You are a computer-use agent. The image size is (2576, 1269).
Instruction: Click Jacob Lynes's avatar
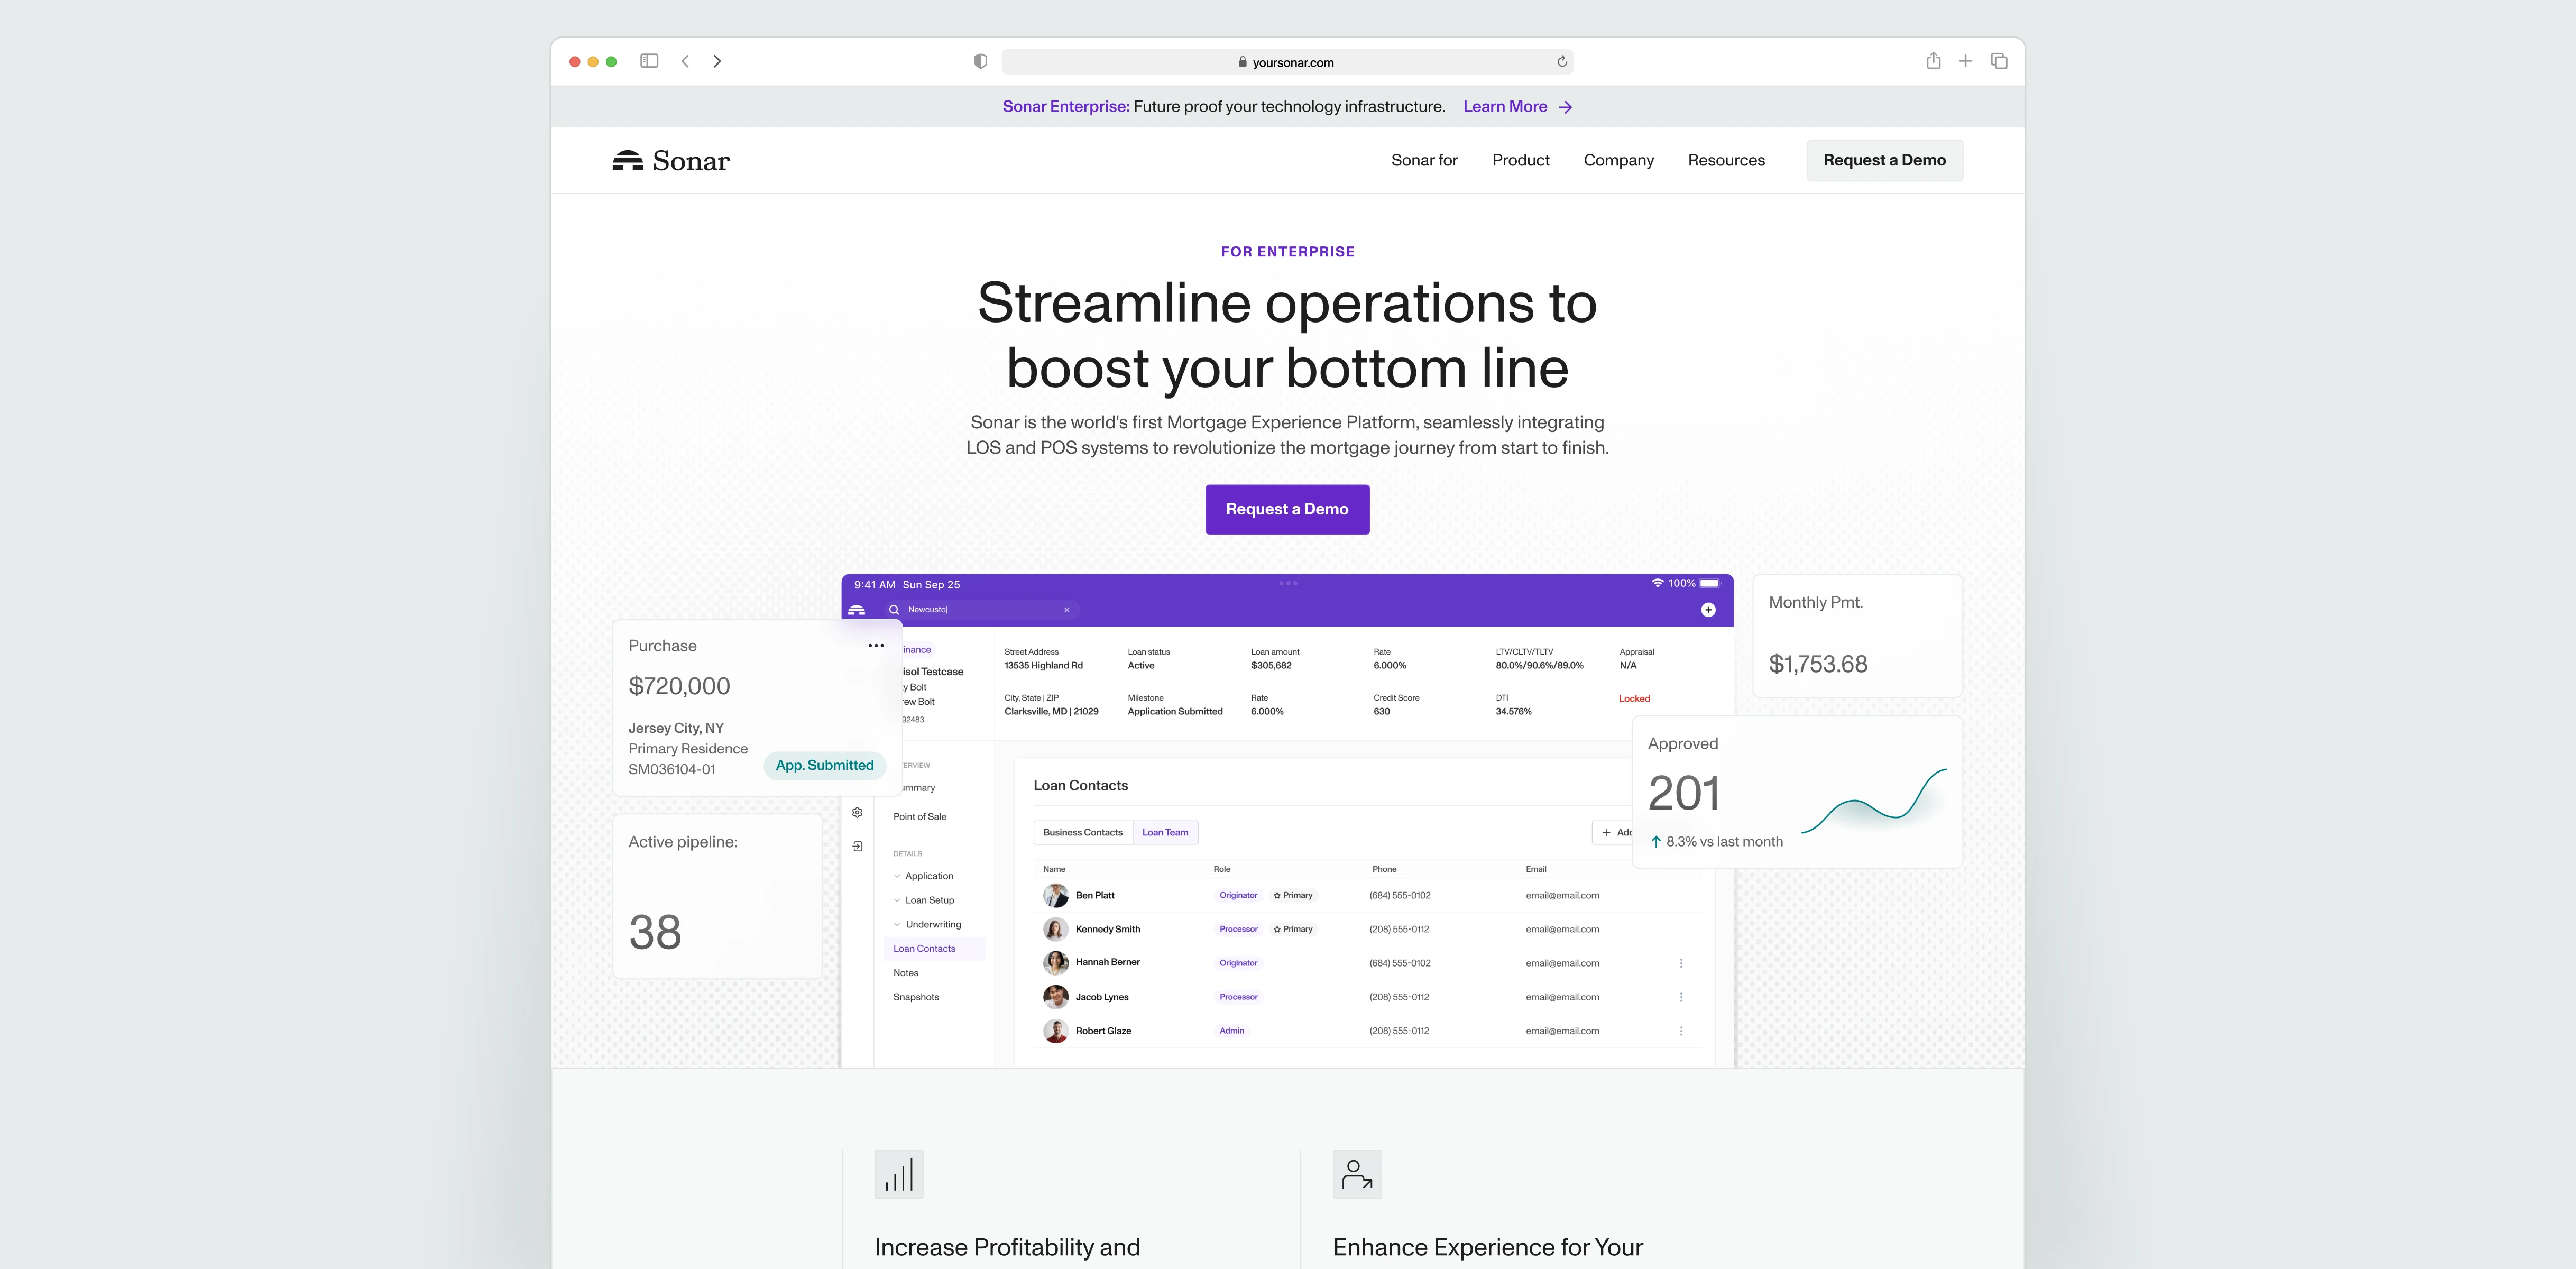1055,997
